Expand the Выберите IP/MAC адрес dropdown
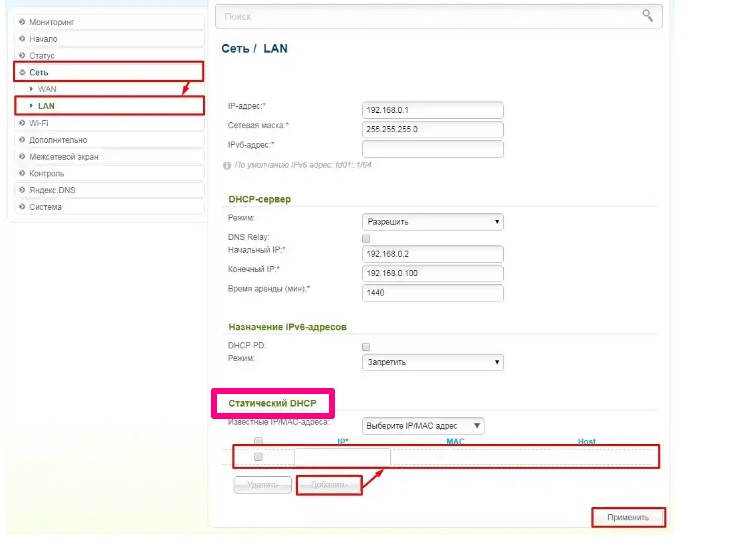This screenshot has width=741, height=548. pyautogui.click(x=423, y=426)
